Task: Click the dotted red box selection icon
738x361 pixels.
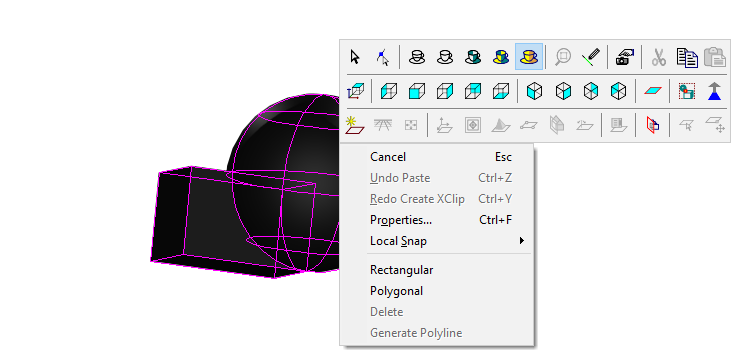Action: 687,91
